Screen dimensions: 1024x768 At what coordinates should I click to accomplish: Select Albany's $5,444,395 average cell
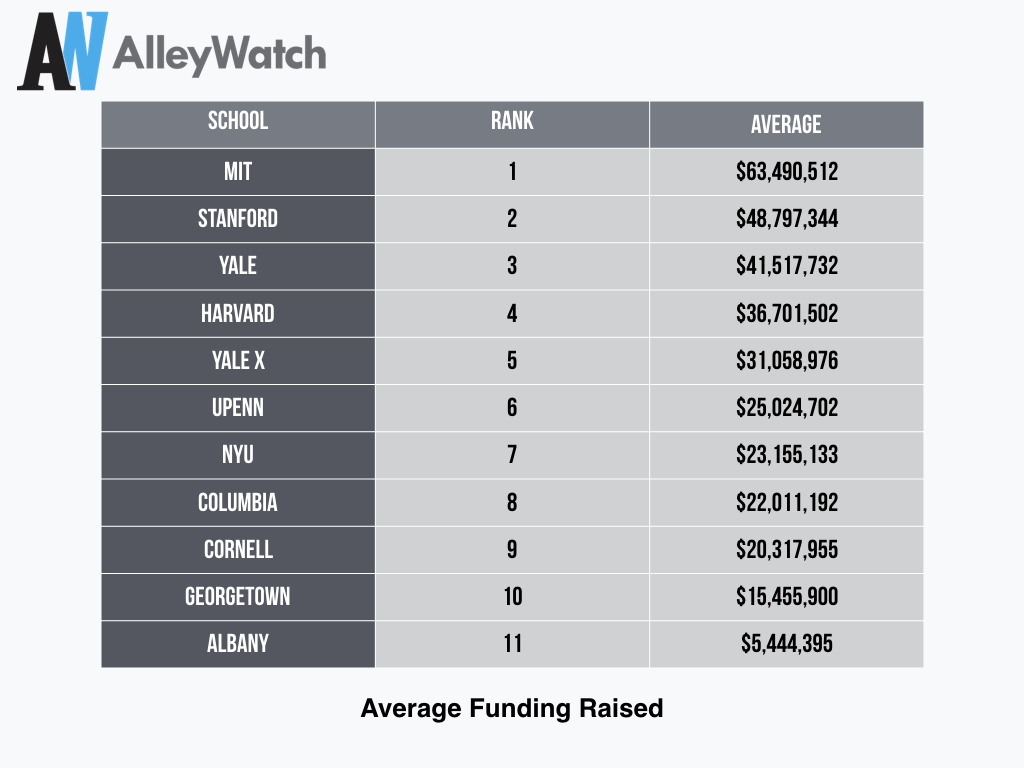click(x=786, y=644)
